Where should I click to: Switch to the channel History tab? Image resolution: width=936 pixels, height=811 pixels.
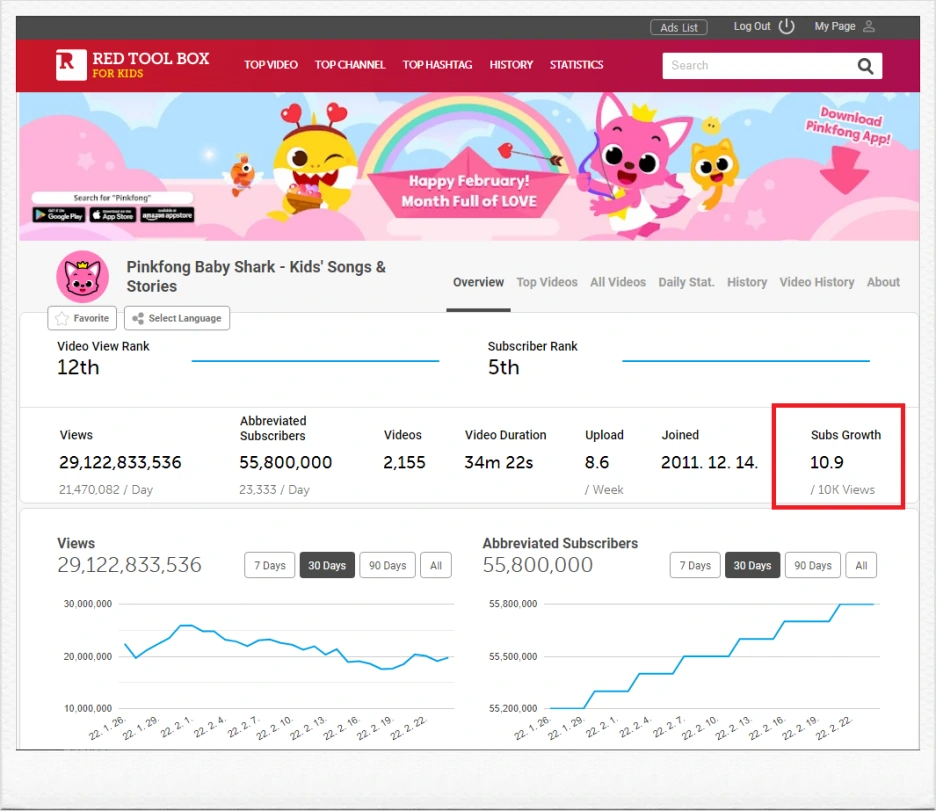click(747, 282)
